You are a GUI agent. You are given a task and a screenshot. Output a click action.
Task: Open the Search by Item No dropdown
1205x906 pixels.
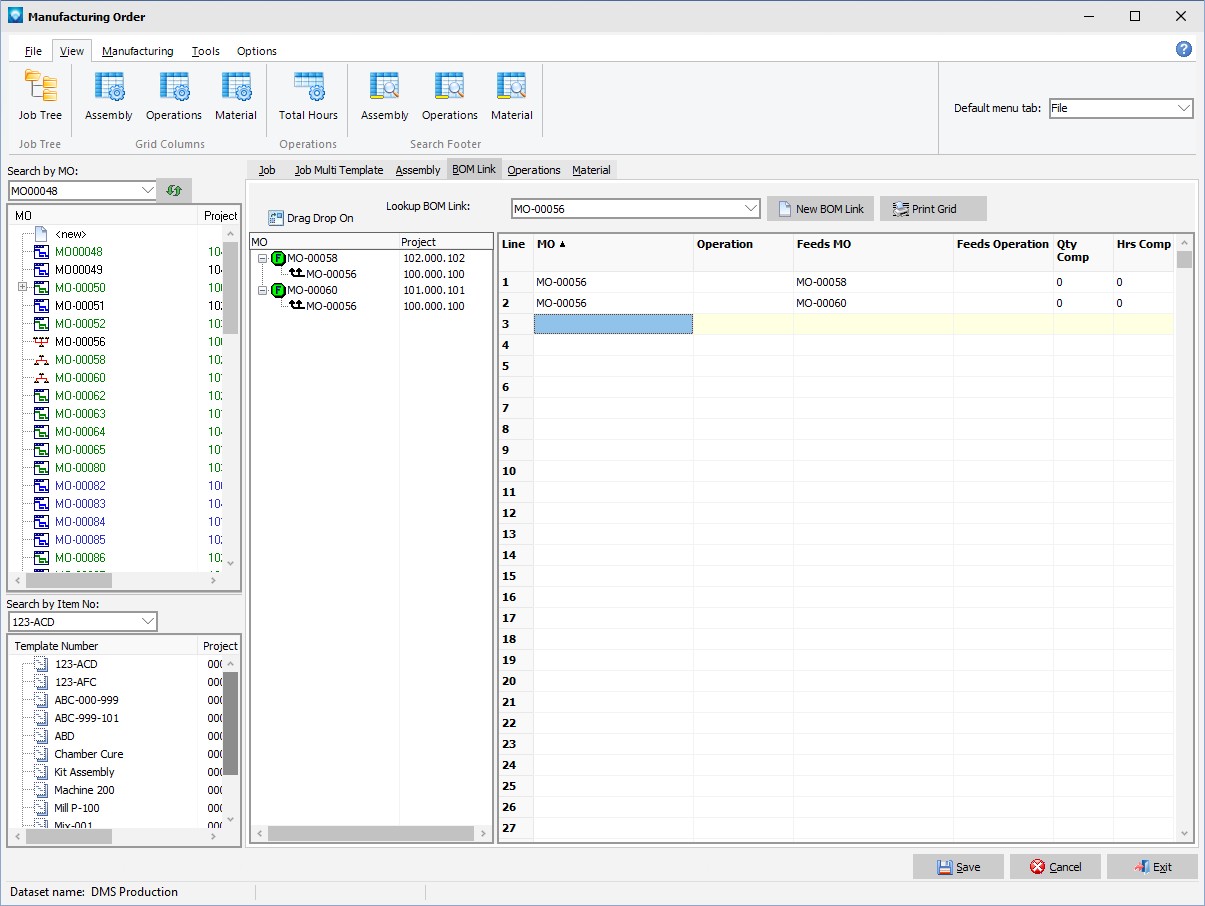coord(148,622)
